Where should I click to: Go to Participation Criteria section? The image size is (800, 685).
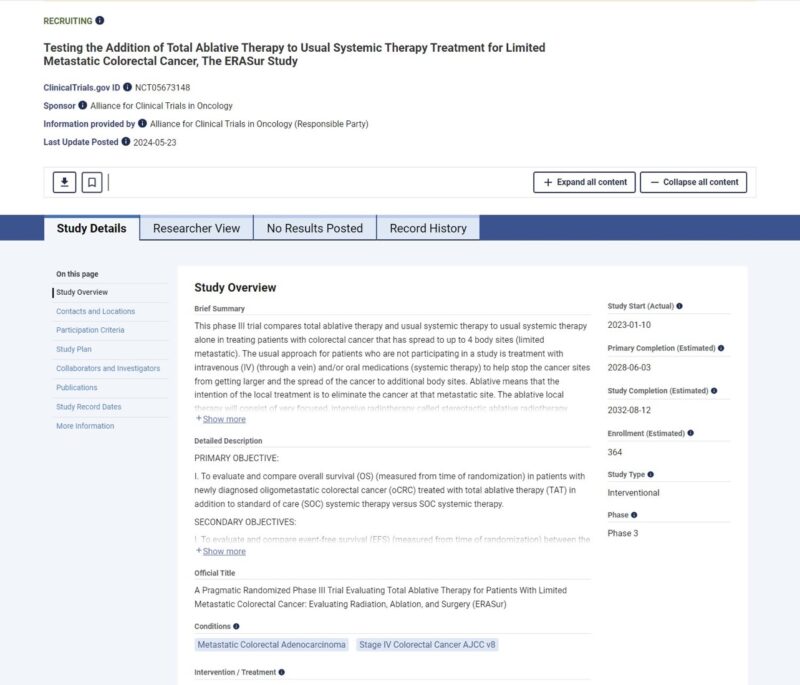point(90,330)
